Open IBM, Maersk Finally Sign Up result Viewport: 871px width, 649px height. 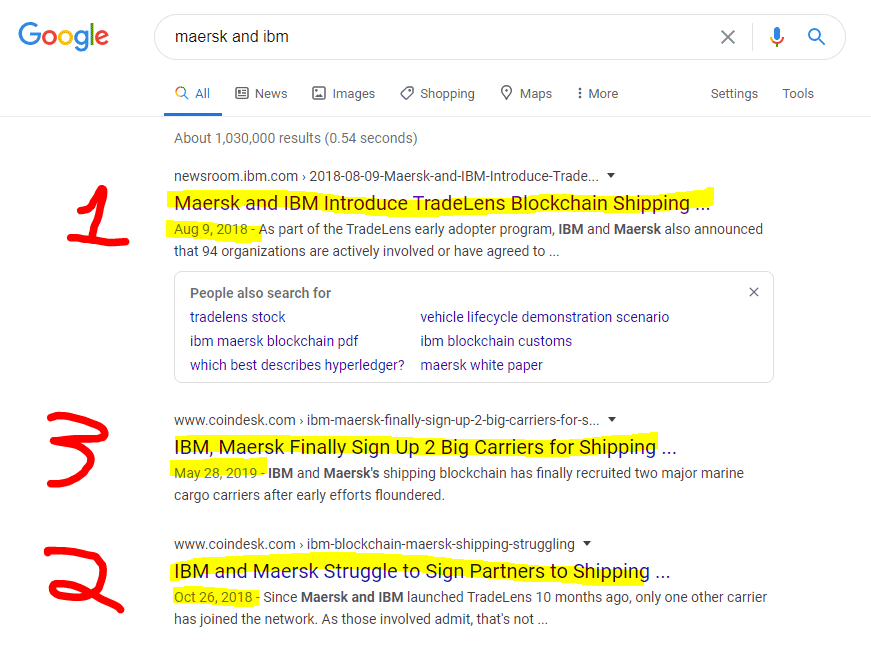pos(425,447)
